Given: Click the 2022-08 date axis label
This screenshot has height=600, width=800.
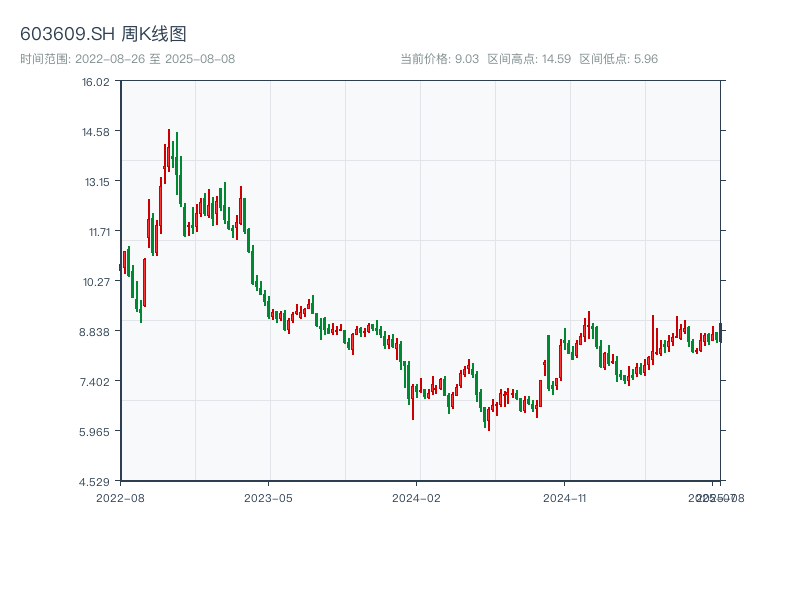Looking at the screenshot, I should coord(120,497).
